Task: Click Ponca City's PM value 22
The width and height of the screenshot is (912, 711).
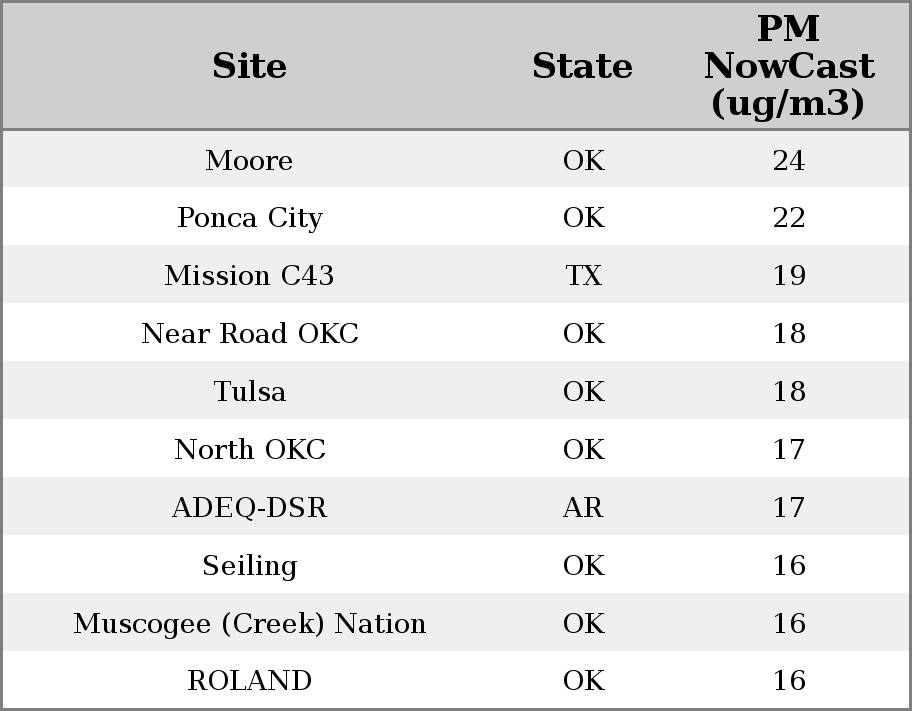Action: click(x=788, y=218)
